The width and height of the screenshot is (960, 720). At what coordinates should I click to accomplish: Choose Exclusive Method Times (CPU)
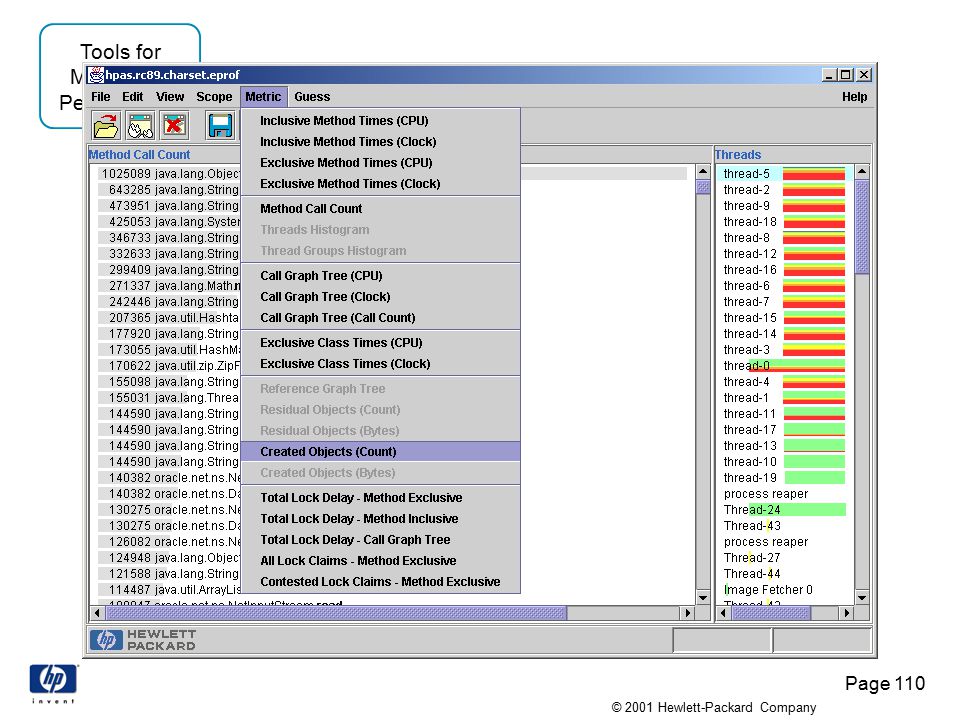coord(380,162)
